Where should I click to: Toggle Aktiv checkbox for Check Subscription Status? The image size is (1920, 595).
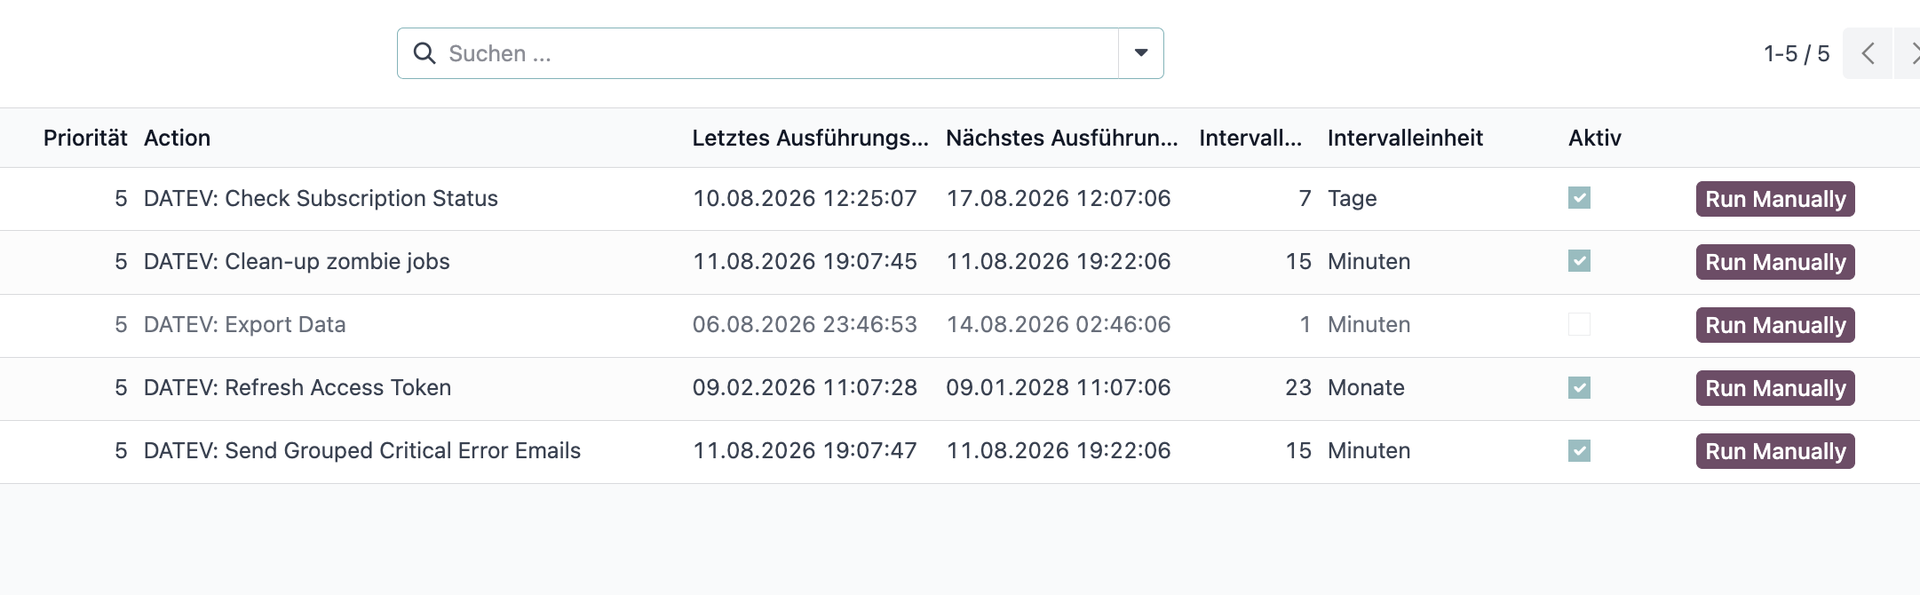[x=1579, y=198]
